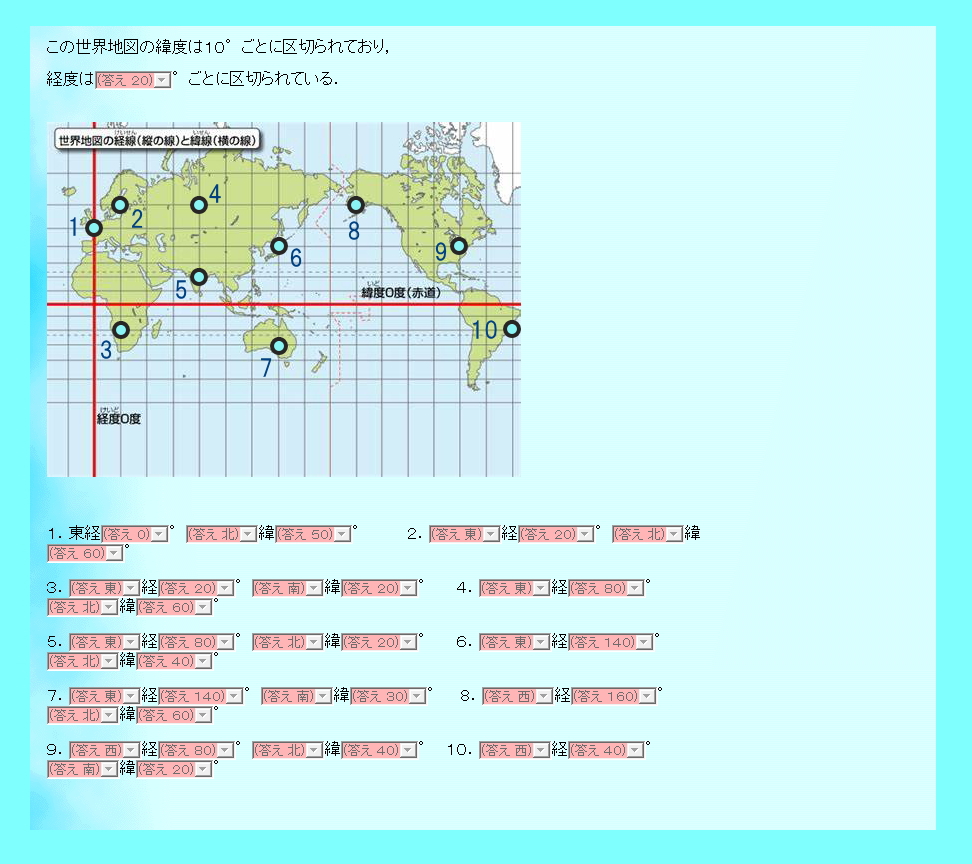Open question 10's latitude dropdown showing 20

(175, 769)
